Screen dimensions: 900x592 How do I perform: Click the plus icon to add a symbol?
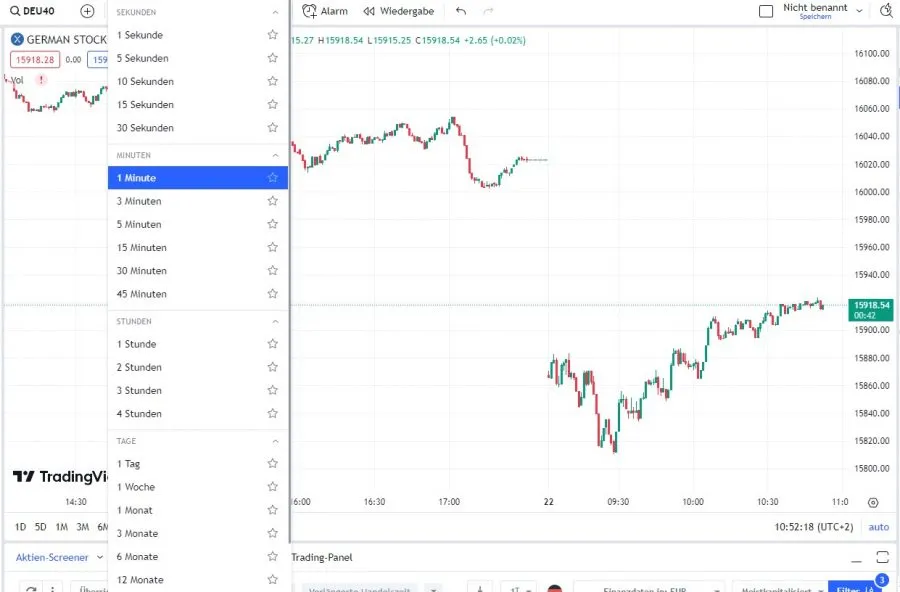coord(88,10)
